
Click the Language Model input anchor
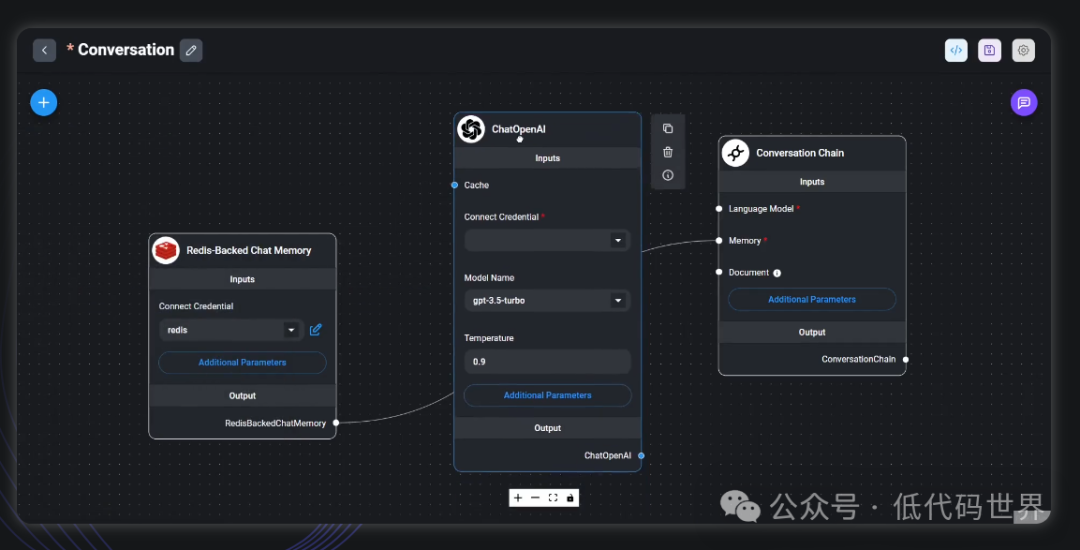pos(719,209)
